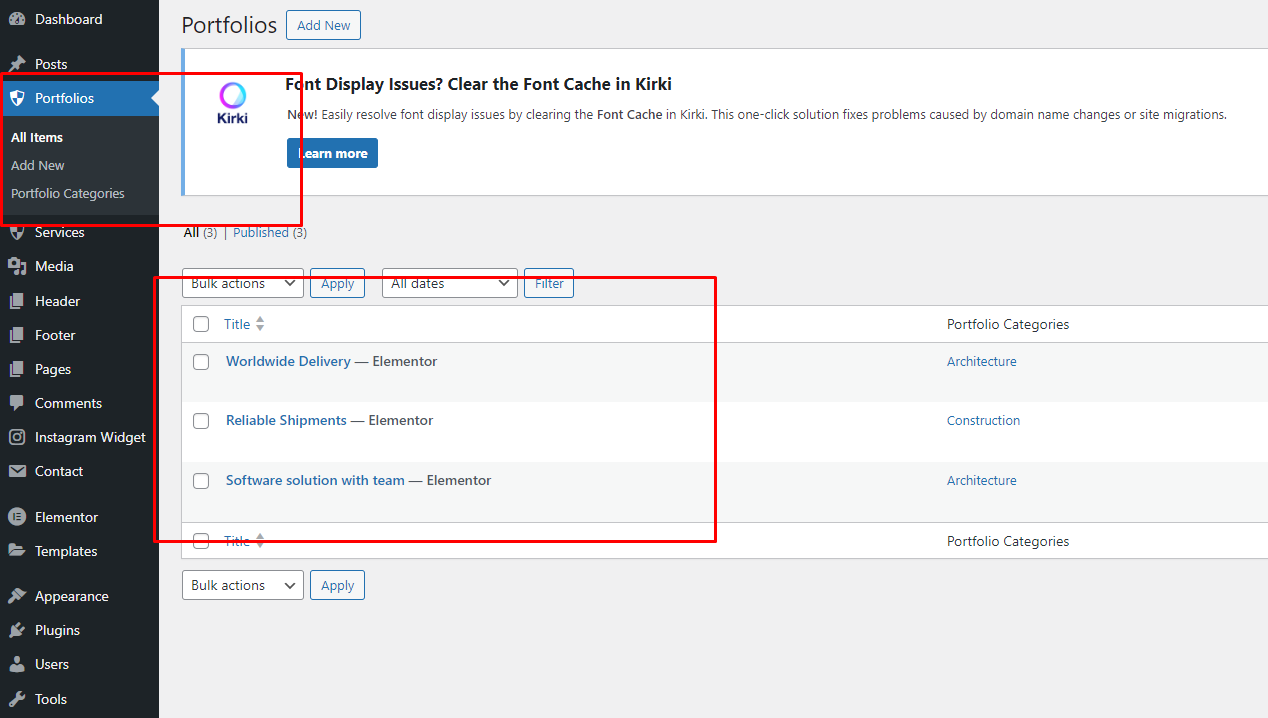1268x718 pixels.
Task: Click the Pages icon in sidebar
Action: pos(17,369)
